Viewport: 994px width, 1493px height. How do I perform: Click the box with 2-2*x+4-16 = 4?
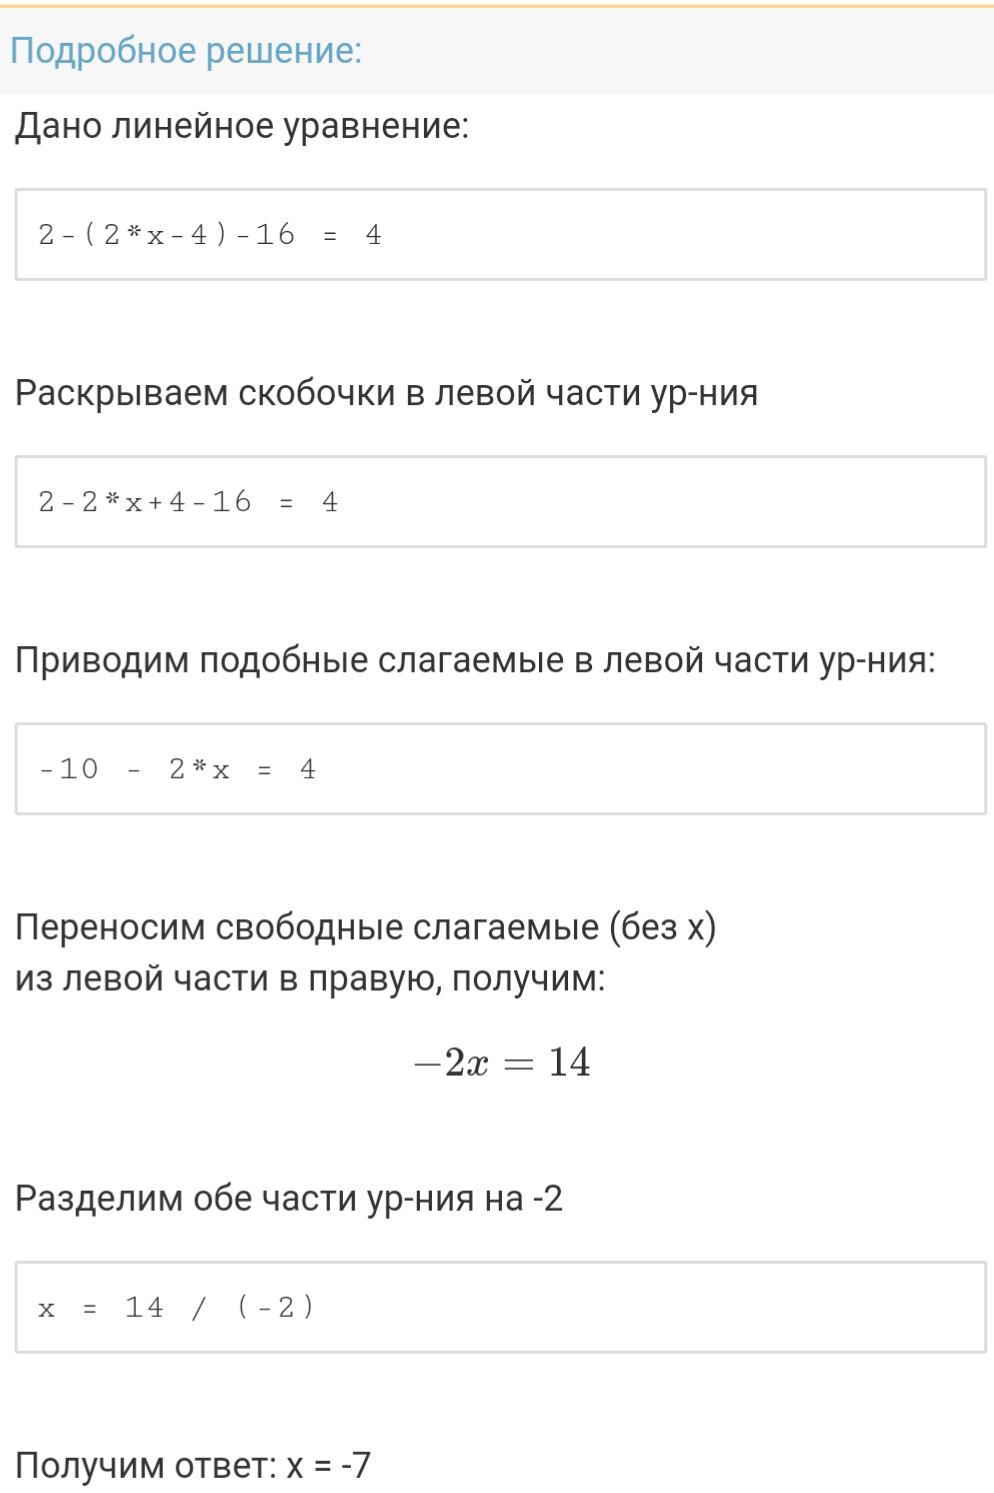pyautogui.click(x=501, y=501)
